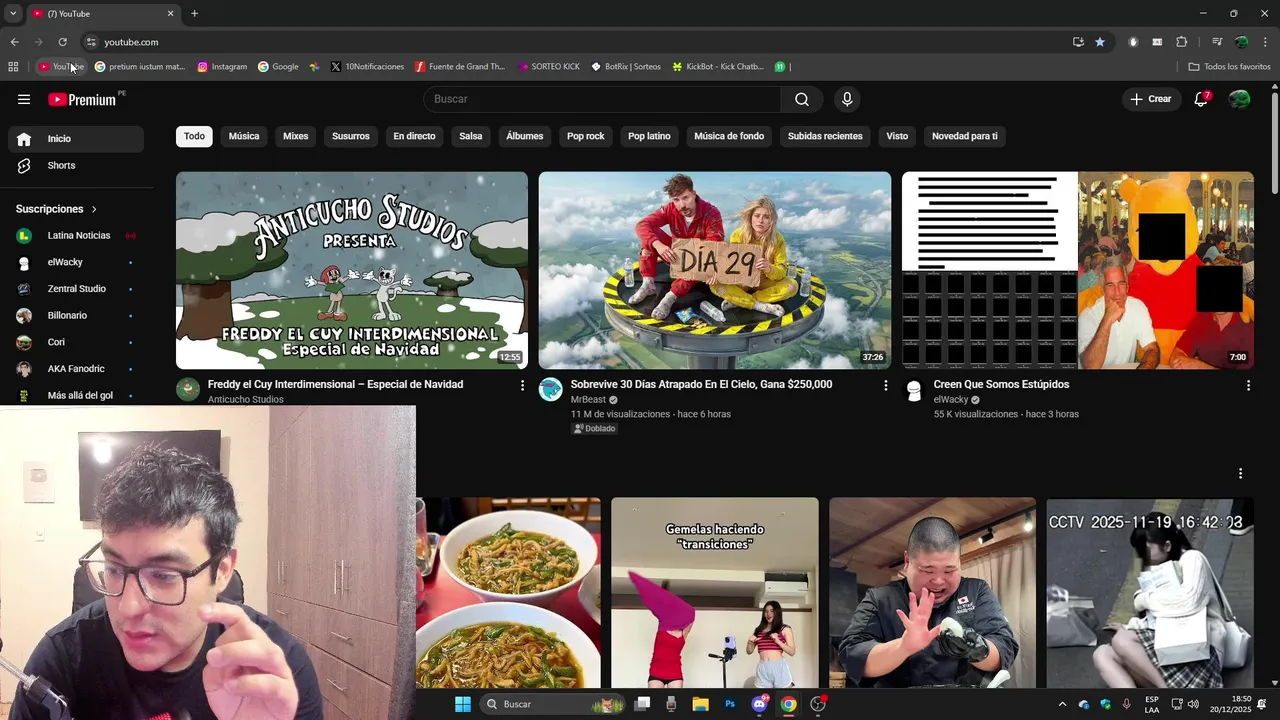Click the Windows taskbar Buscar box
This screenshot has width=1280, height=720.
point(553,704)
